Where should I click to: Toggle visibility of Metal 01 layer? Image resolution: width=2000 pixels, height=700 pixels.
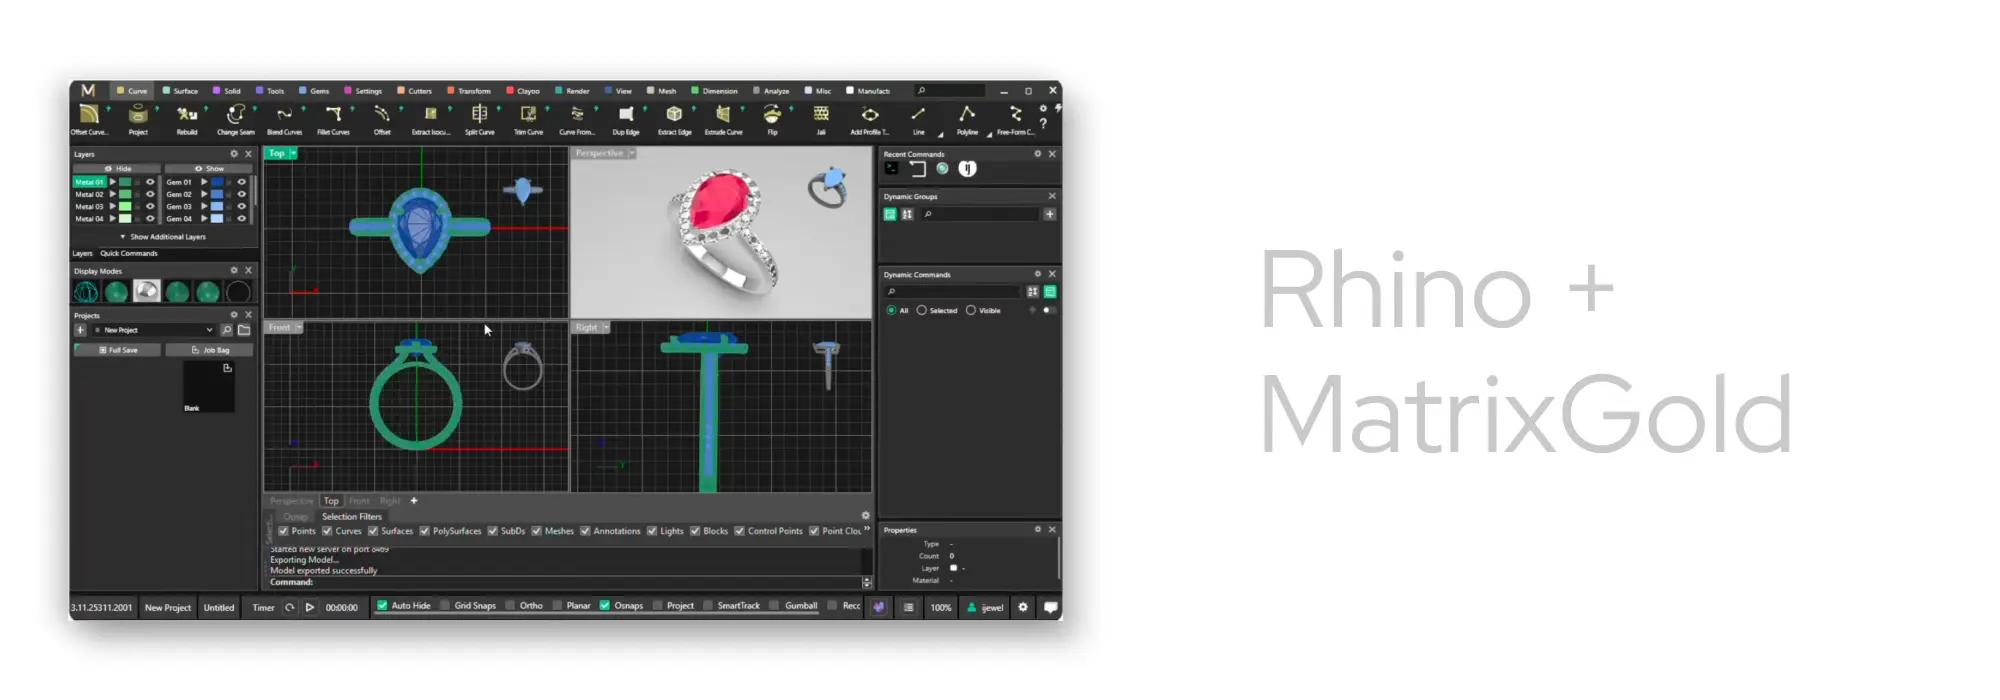pyautogui.click(x=150, y=182)
